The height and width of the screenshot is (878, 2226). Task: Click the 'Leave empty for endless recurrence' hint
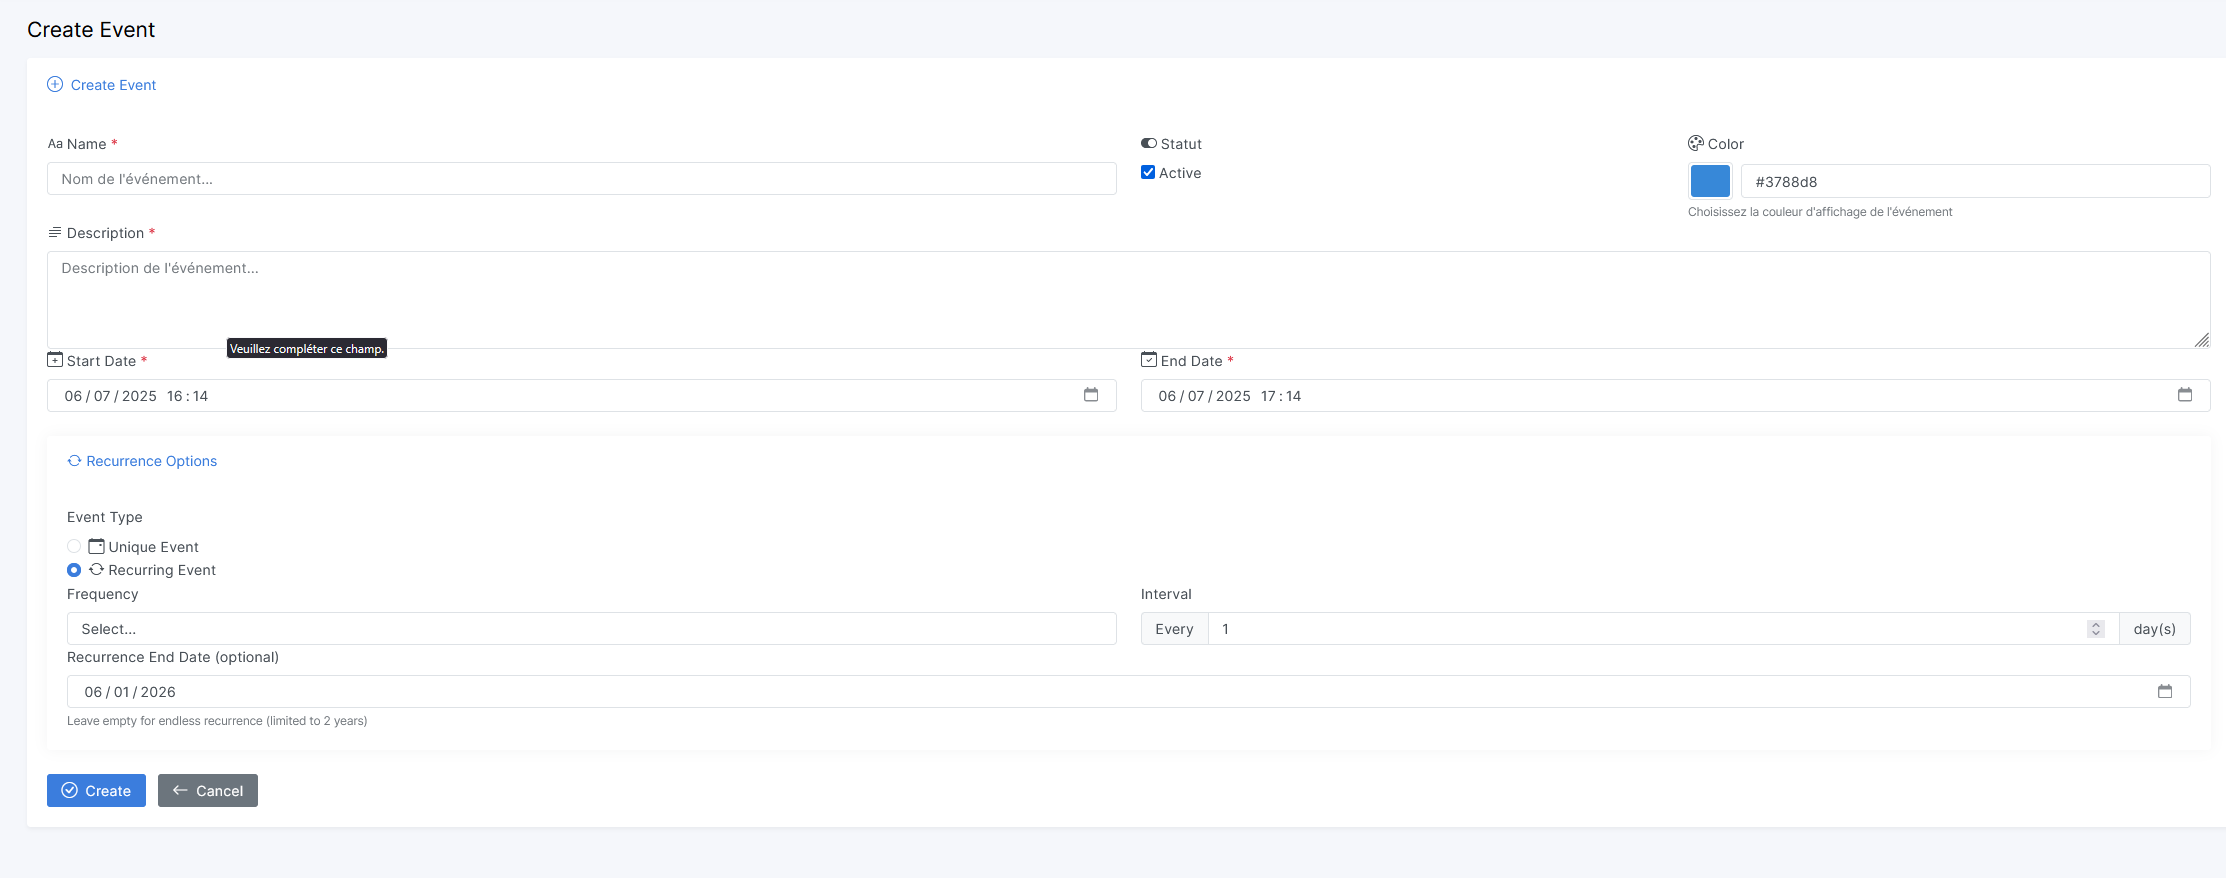(217, 721)
